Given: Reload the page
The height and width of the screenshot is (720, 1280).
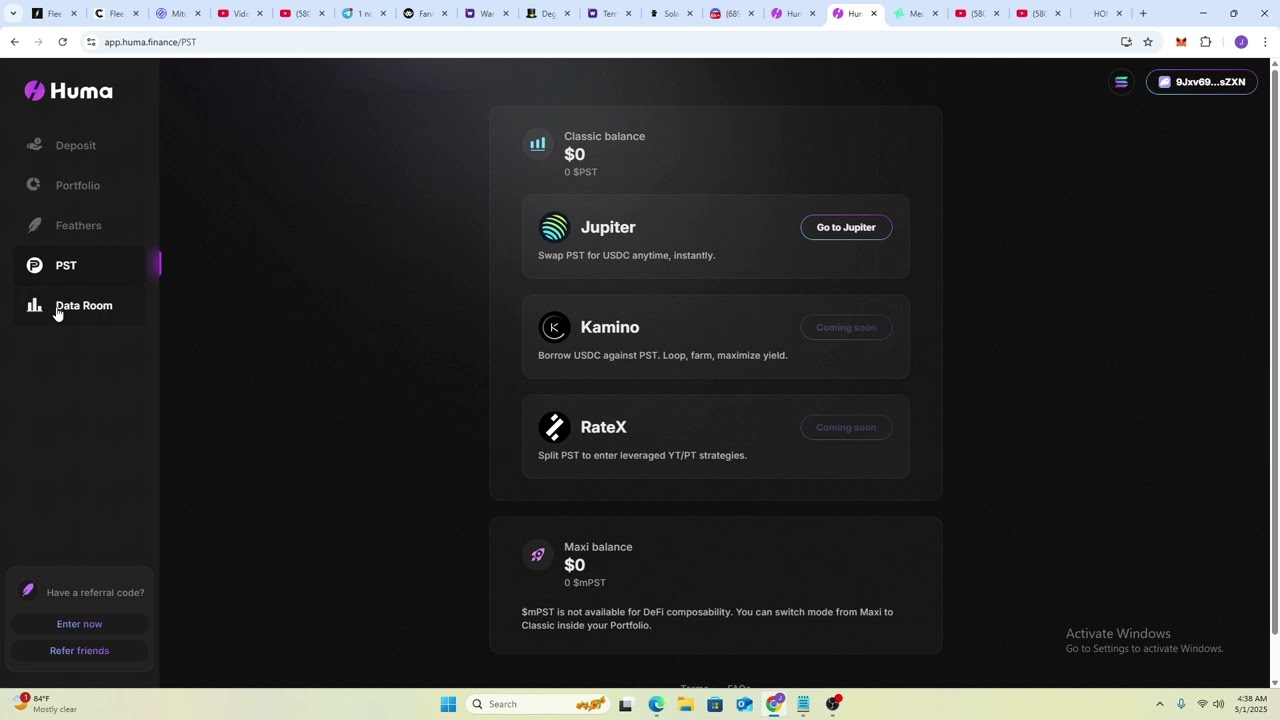Looking at the screenshot, I should [62, 42].
